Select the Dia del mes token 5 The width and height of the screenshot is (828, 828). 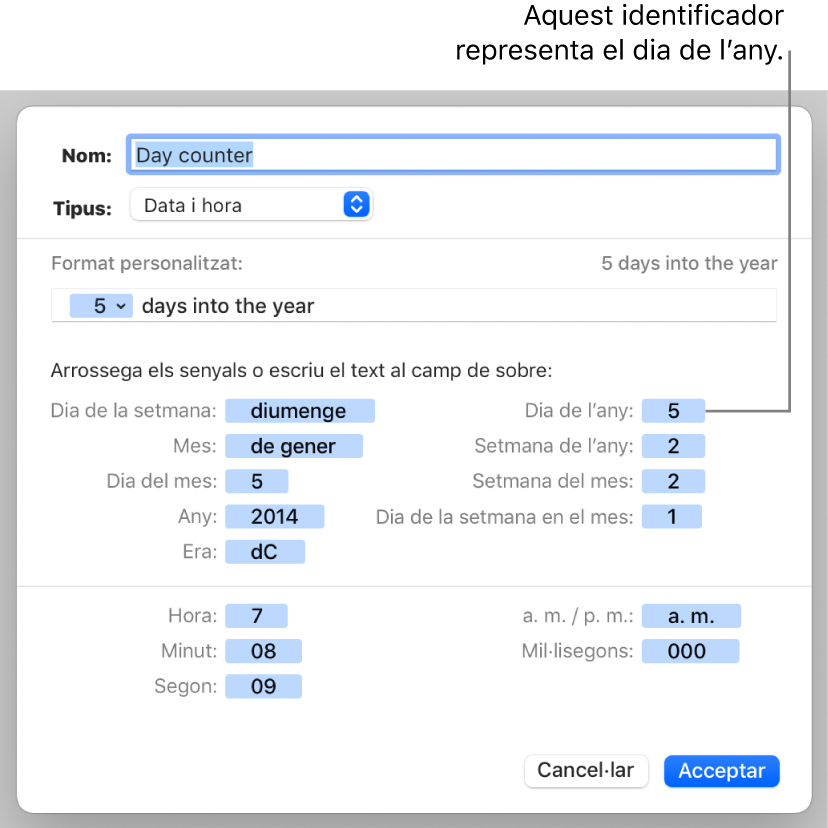(x=257, y=481)
